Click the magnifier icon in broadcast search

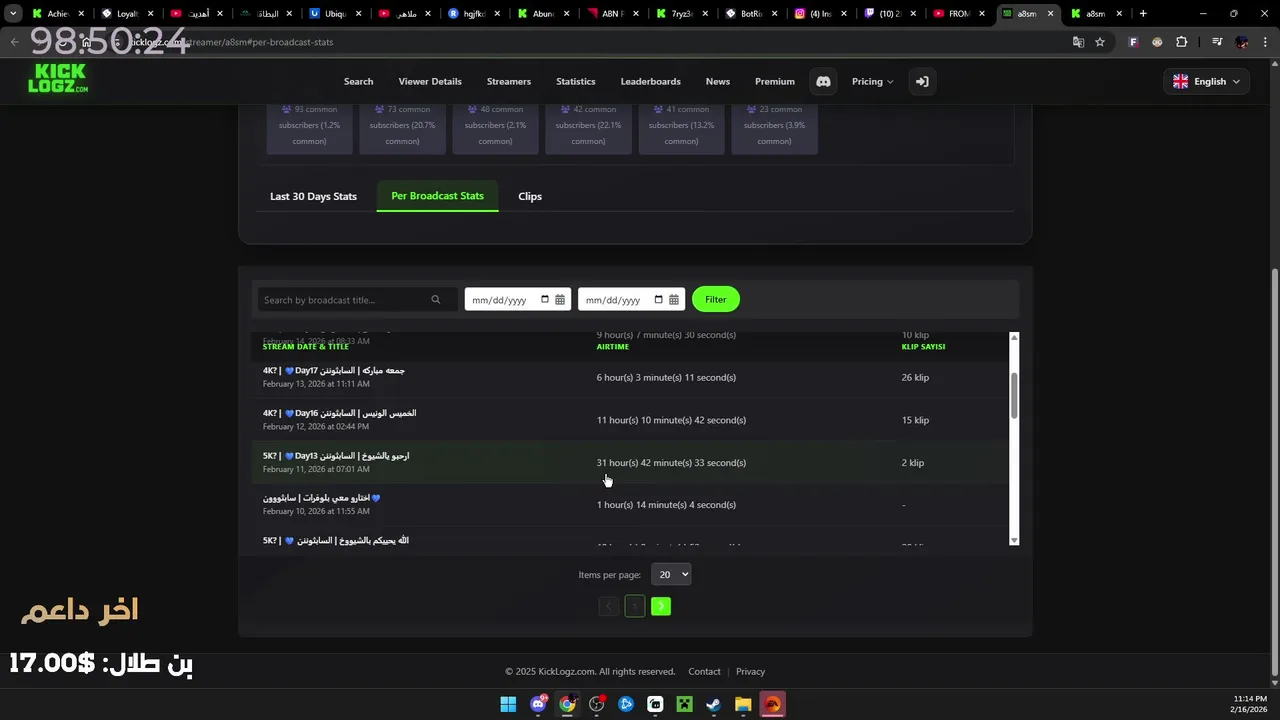click(x=436, y=300)
